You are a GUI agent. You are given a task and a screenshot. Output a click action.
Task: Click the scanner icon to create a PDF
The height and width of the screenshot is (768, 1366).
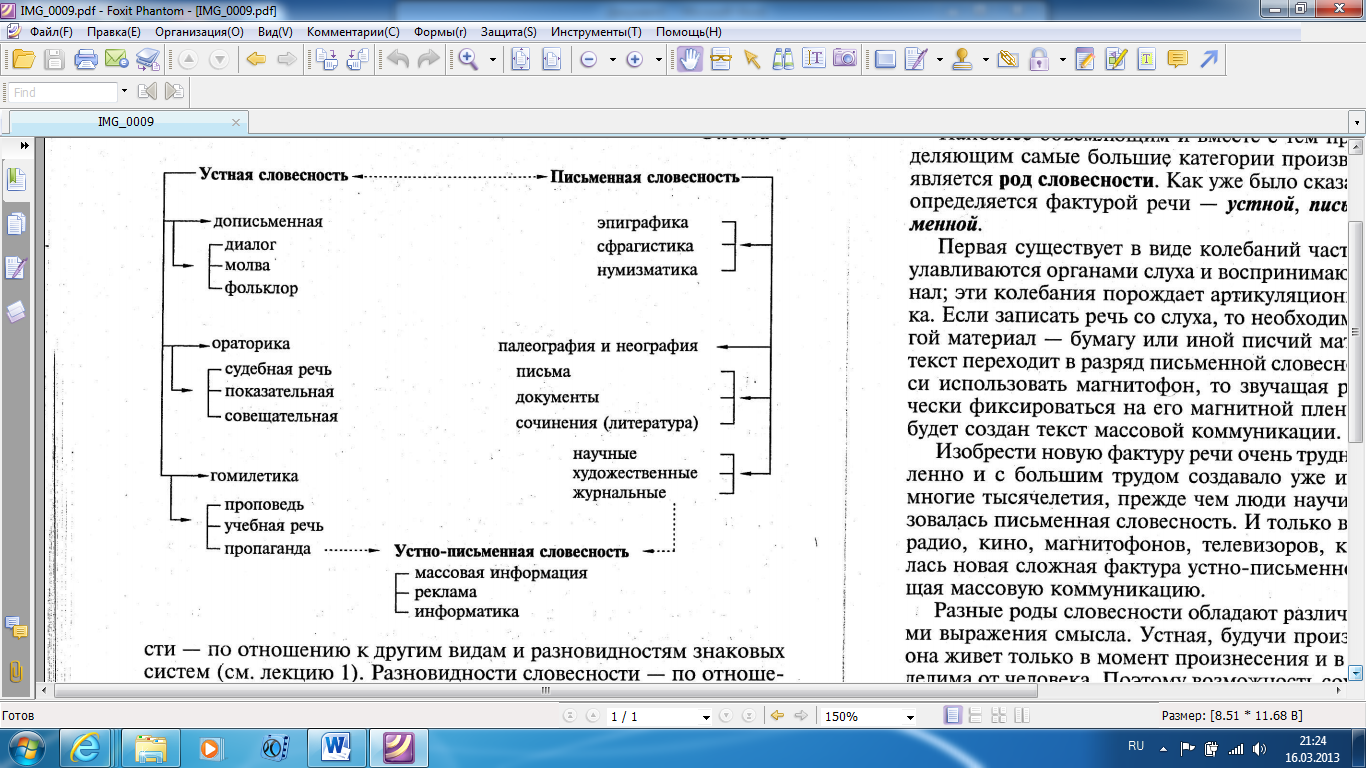[x=147, y=59]
